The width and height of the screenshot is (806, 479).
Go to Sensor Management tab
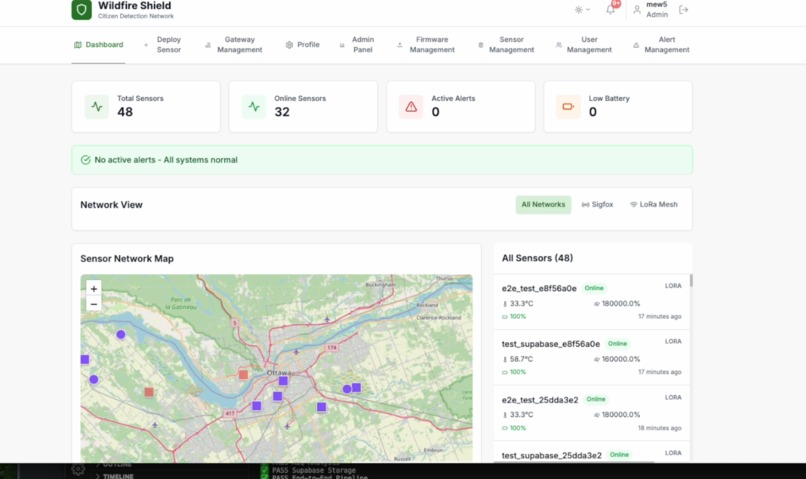(x=506, y=45)
